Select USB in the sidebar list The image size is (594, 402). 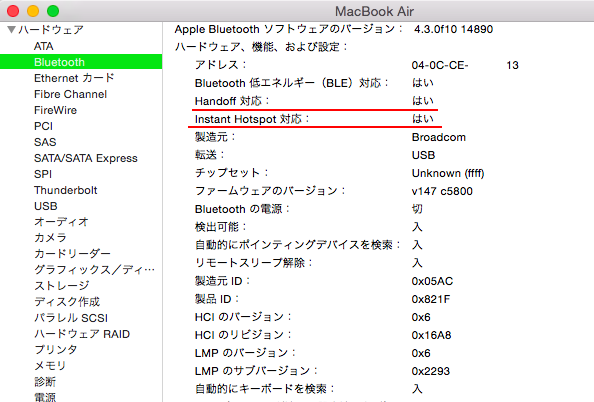coord(46,206)
